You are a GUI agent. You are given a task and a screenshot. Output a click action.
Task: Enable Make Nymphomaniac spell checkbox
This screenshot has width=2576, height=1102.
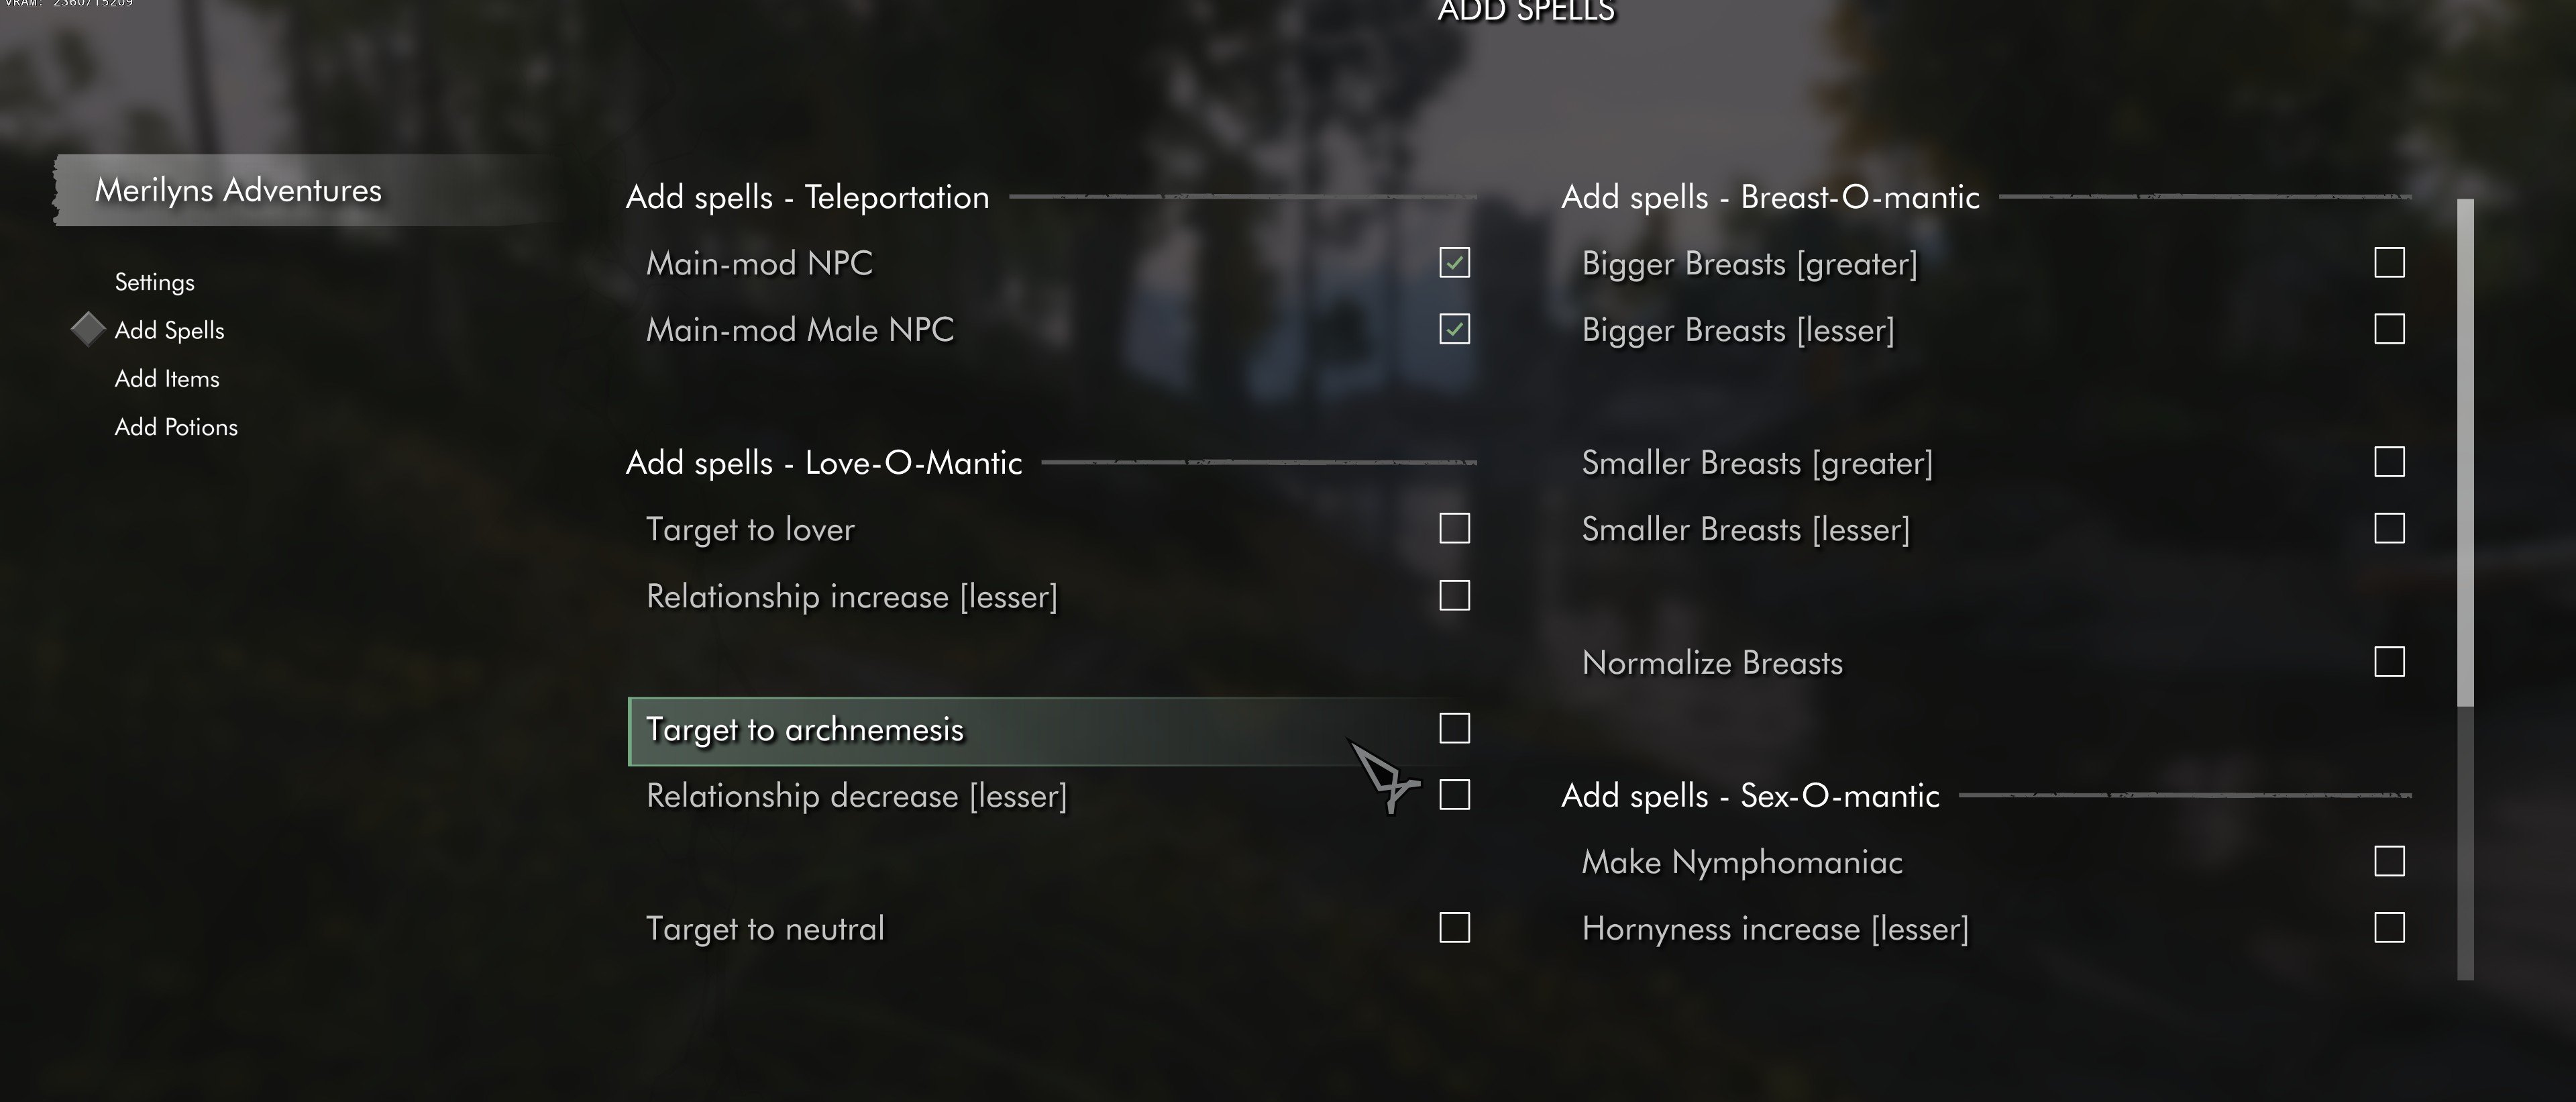[x=2389, y=861]
